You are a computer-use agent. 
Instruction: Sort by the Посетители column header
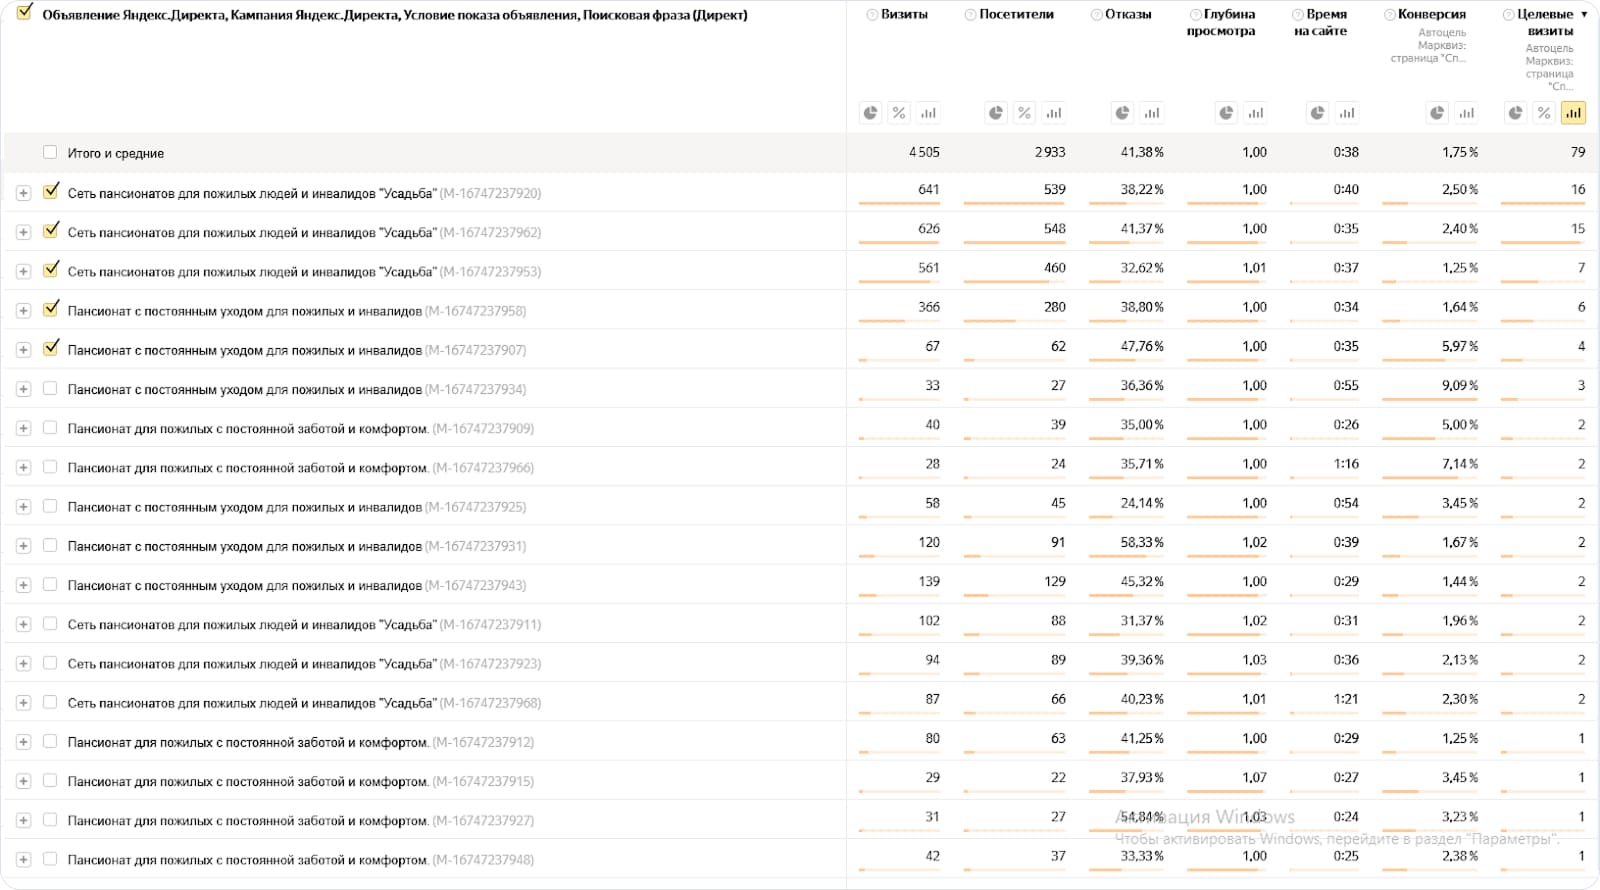[x=1016, y=15]
